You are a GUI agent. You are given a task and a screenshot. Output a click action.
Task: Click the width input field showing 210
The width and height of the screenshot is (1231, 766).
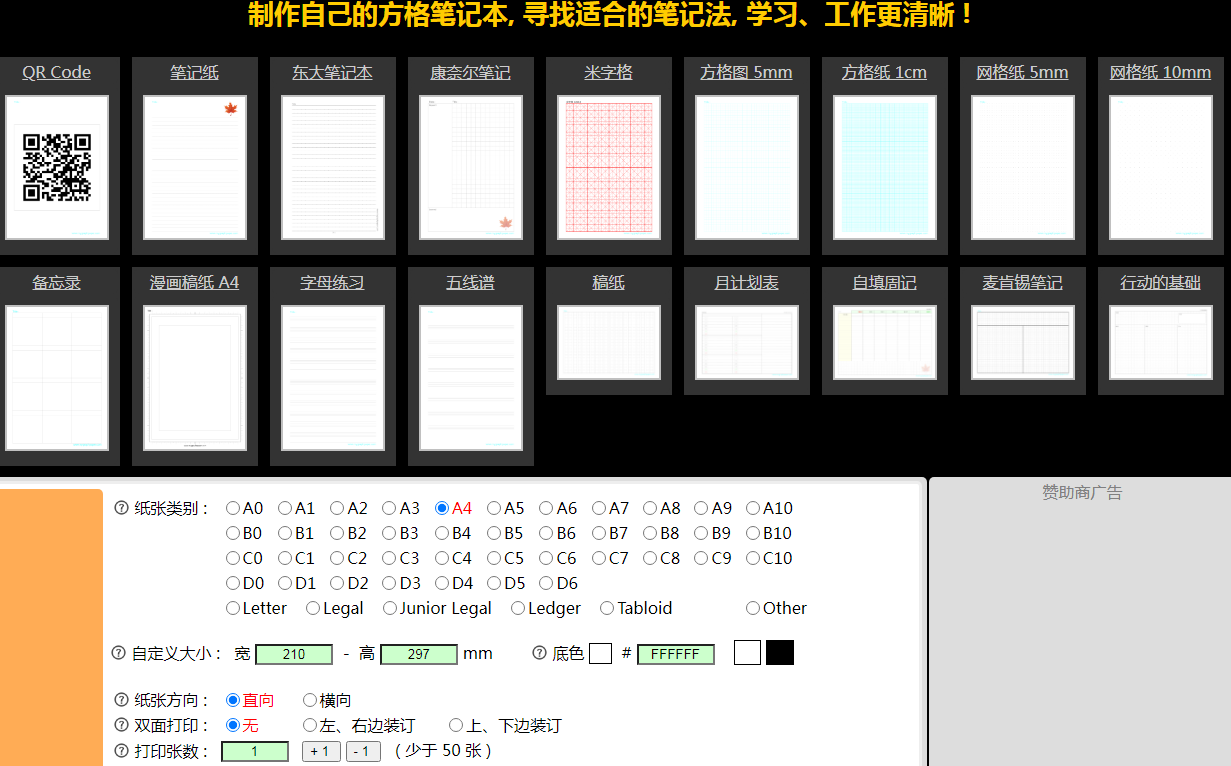tap(294, 654)
